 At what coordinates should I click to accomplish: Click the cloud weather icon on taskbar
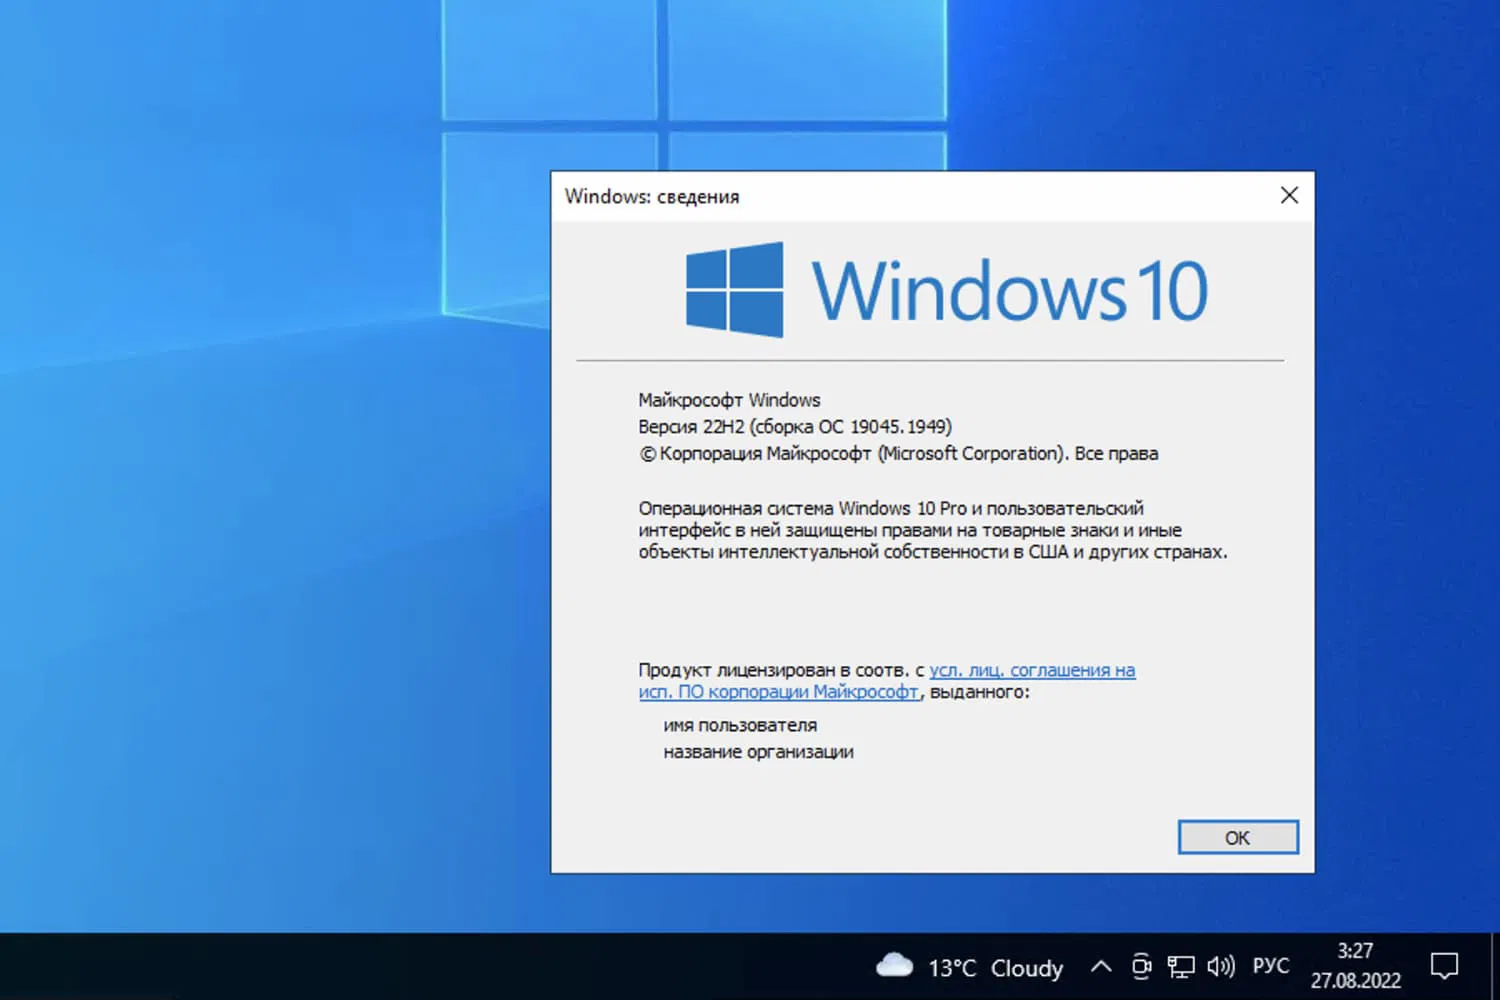pos(895,966)
